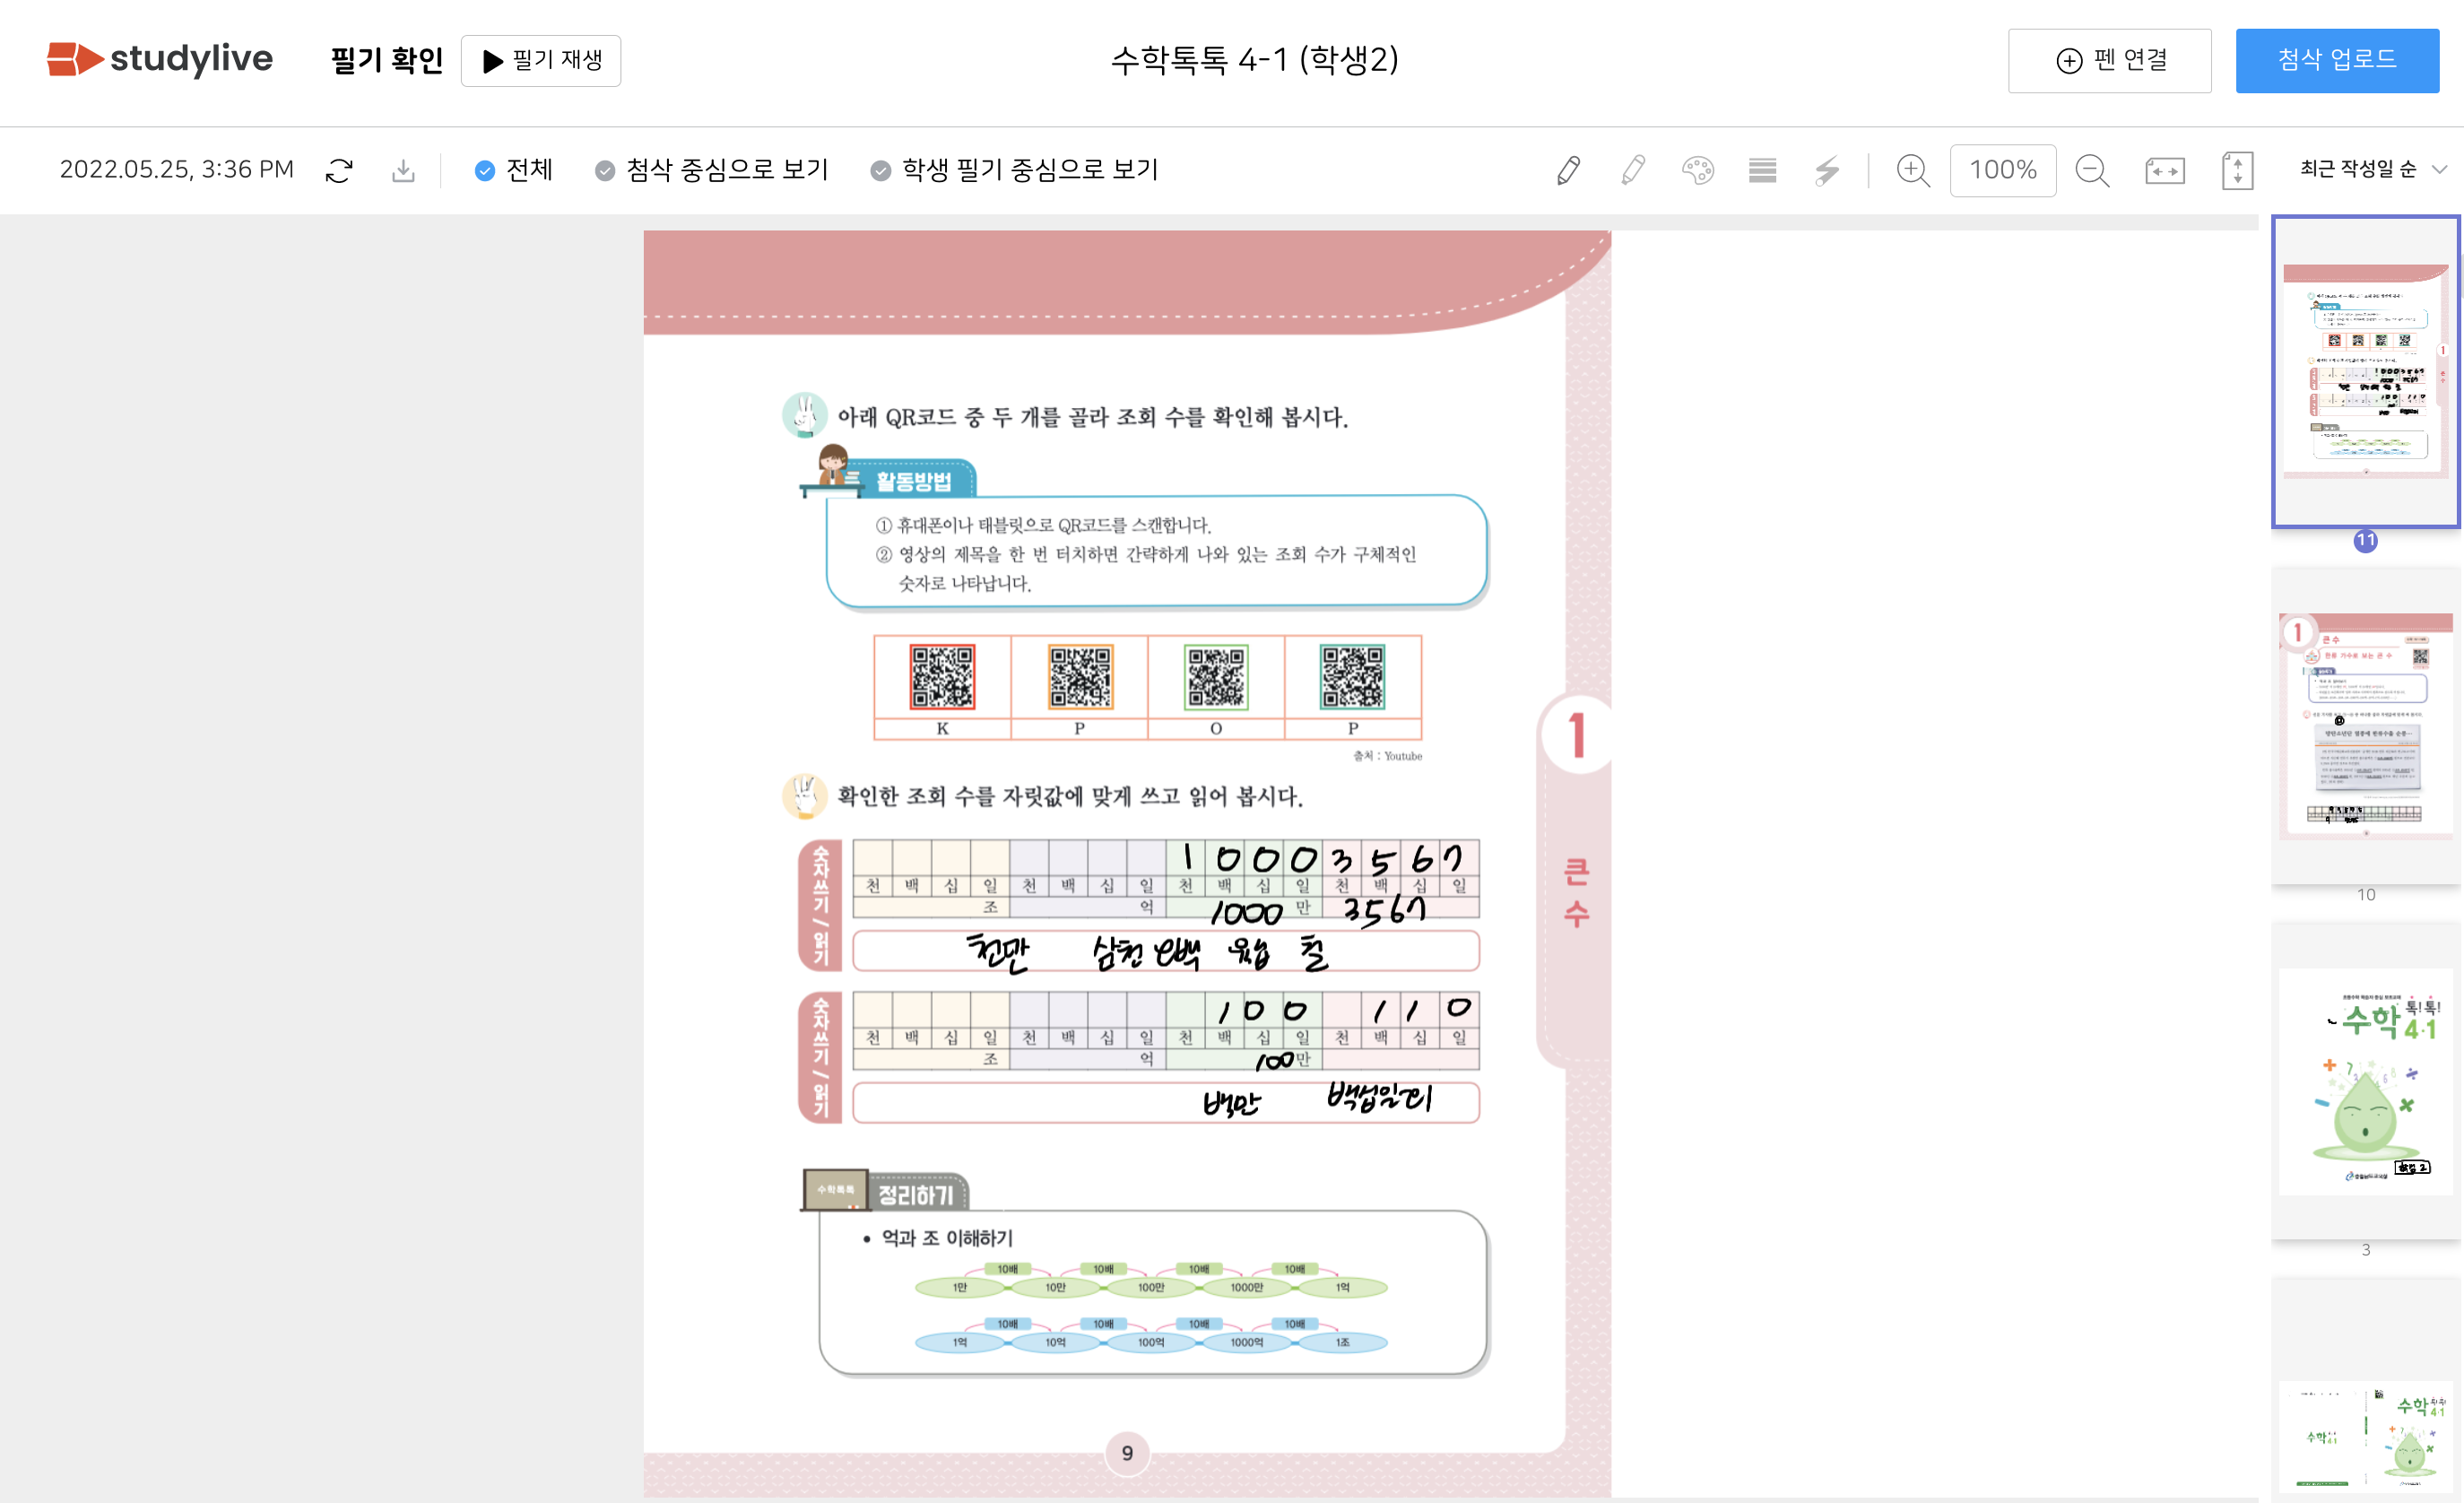This screenshot has width=2464, height=1503.
Task: Click the lightning bolt tool icon
Action: (x=1827, y=171)
